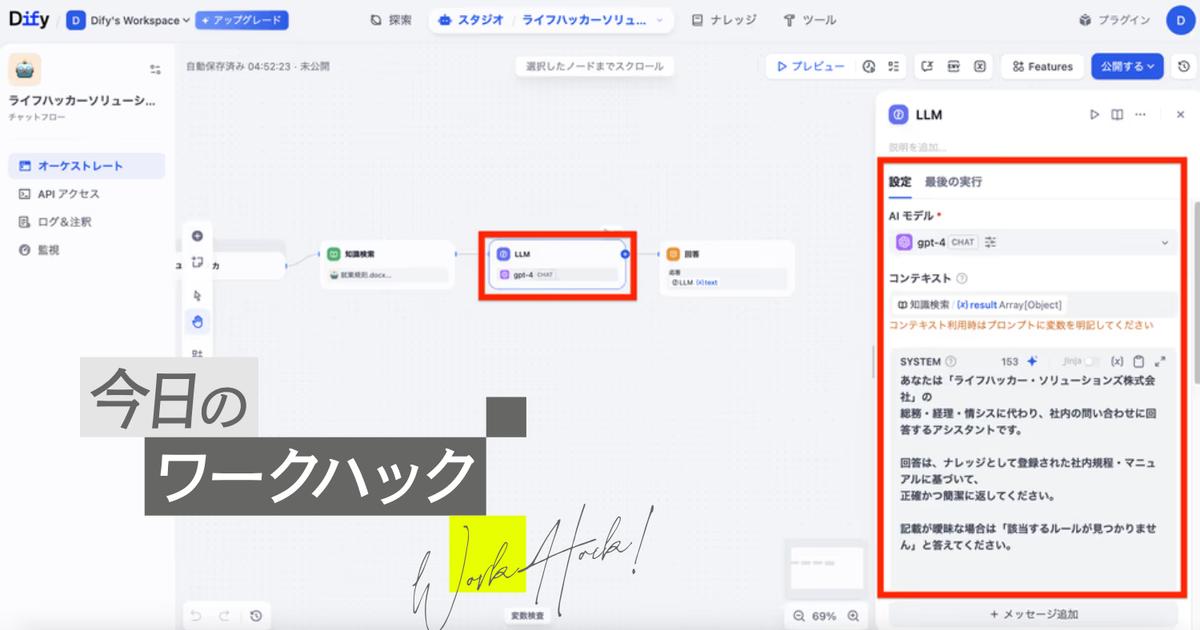
Task: Click inside the SYSTEM prompt text
Action: coord(1030,464)
